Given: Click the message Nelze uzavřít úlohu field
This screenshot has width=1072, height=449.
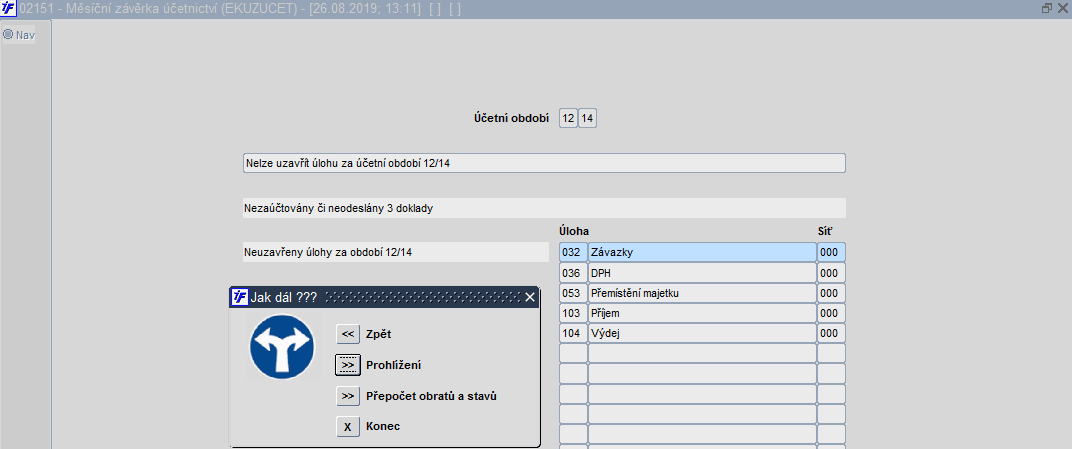Looking at the screenshot, I should point(544,163).
